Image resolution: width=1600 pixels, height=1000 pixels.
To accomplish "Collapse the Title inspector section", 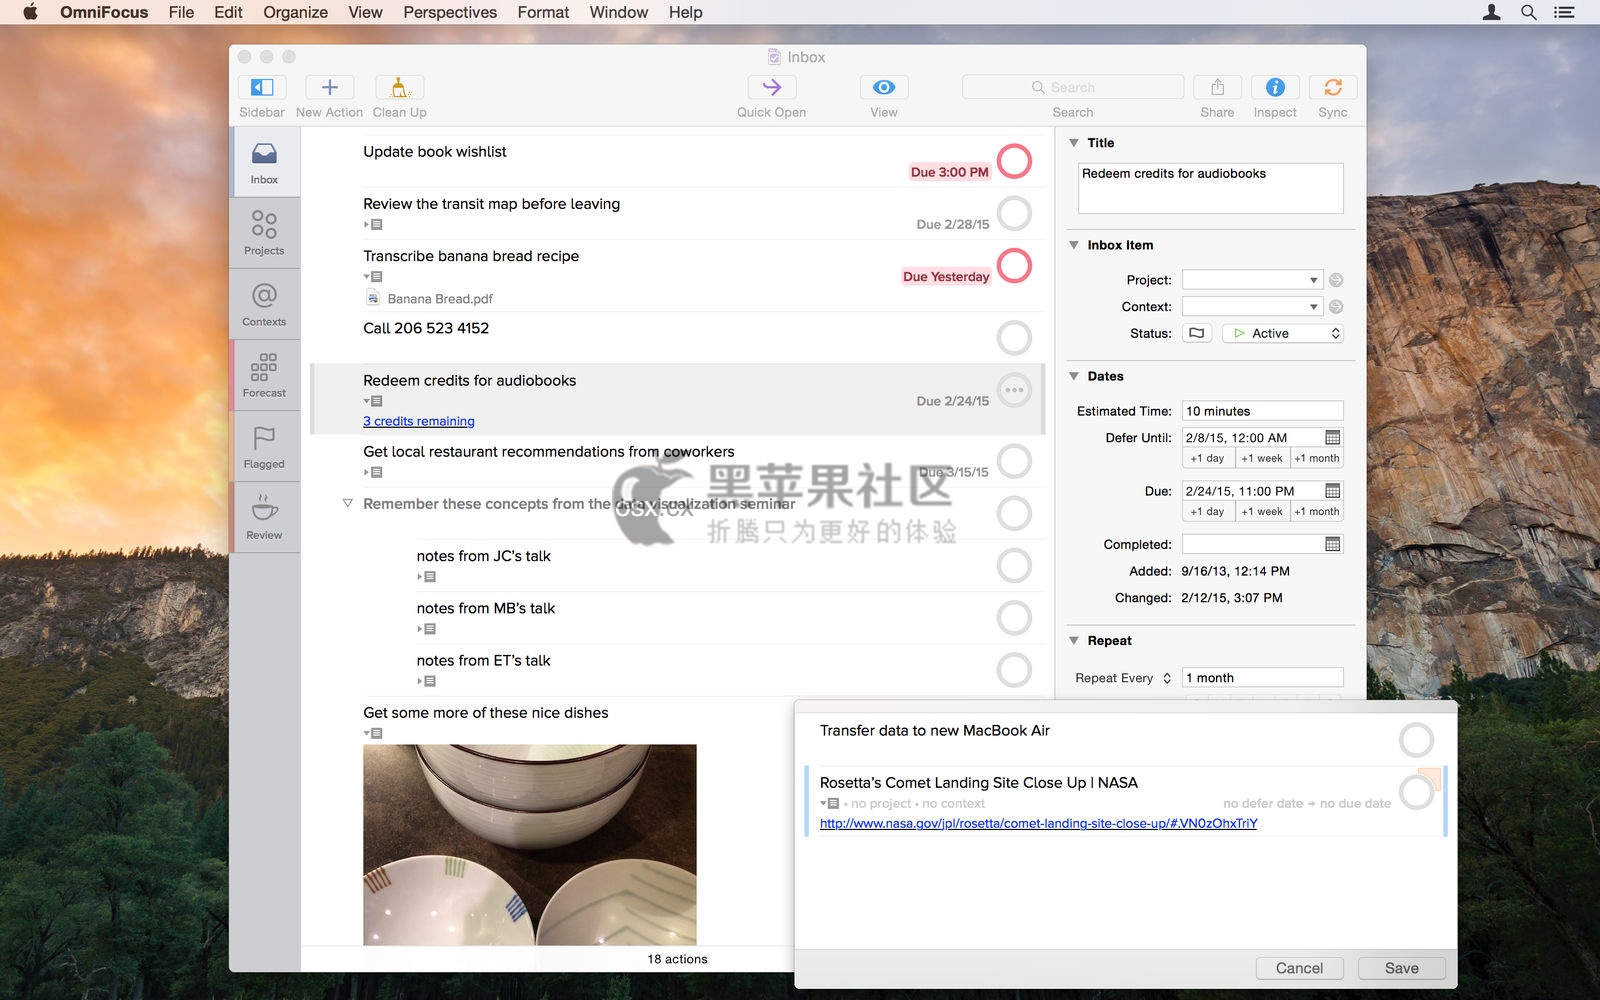I will 1074,143.
